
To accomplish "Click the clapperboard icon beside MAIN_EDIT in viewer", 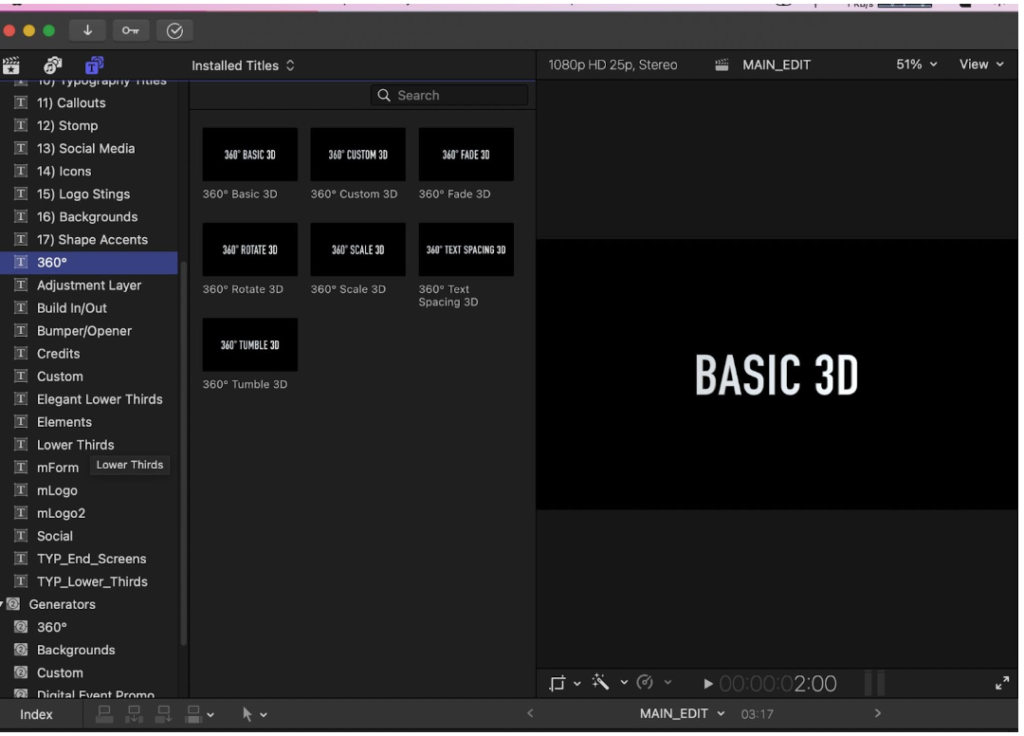I will (722, 65).
